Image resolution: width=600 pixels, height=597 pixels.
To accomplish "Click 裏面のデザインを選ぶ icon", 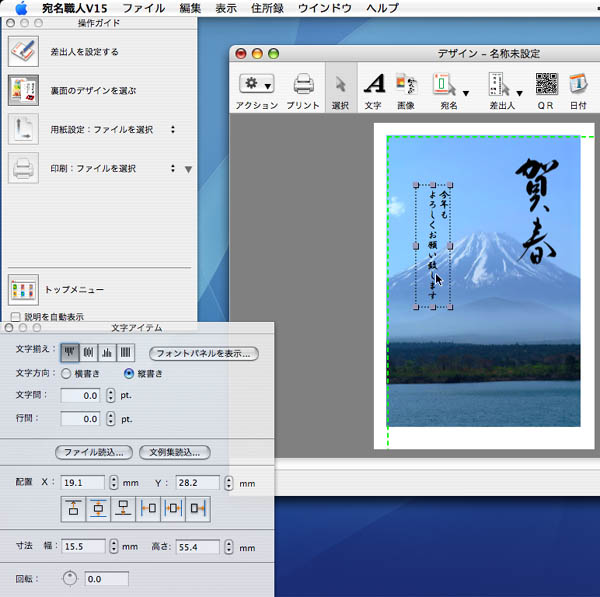I will coord(23,90).
